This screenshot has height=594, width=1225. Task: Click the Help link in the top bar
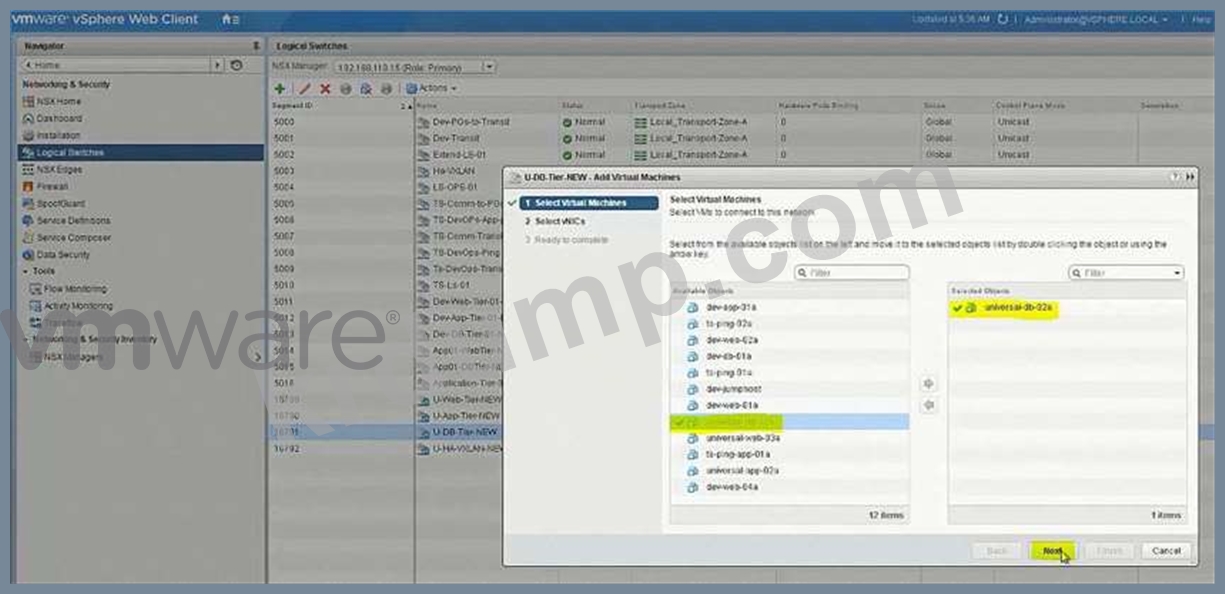(1200, 19)
